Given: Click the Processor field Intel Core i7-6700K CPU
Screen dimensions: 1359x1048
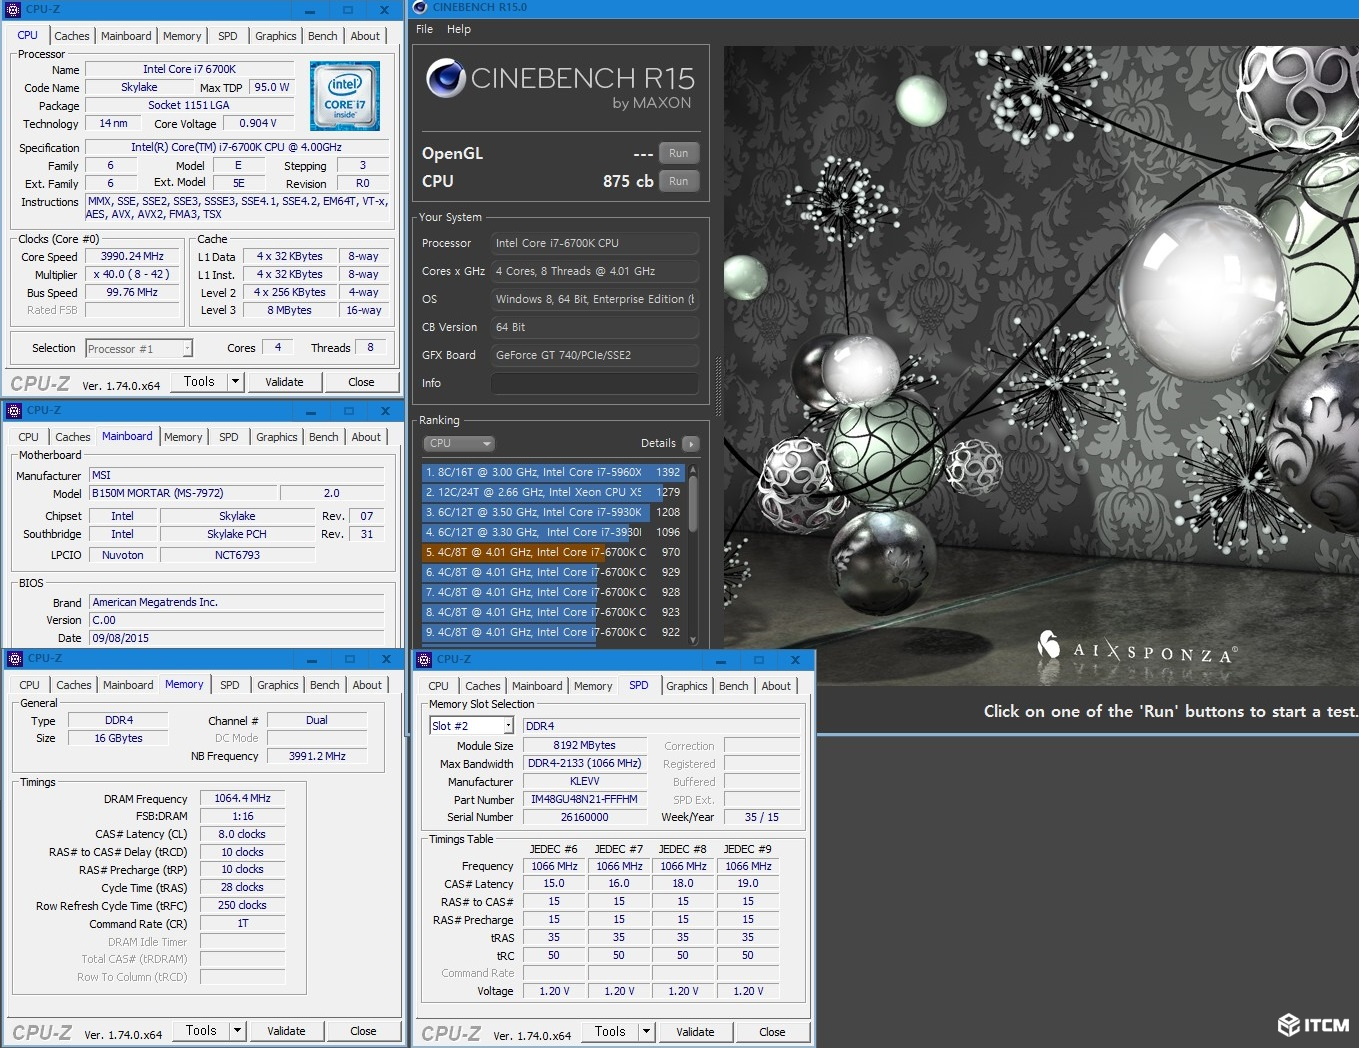Looking at the screenshot, I should click(x=594, y=243).
